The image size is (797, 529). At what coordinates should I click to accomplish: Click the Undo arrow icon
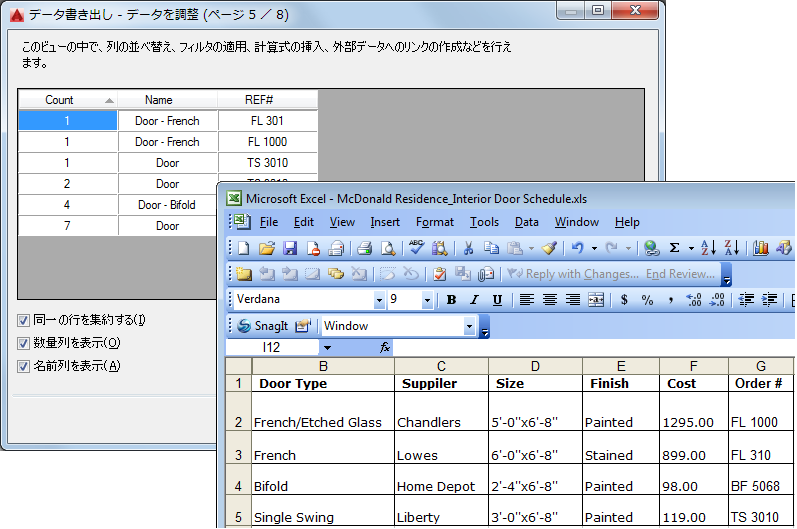tap(577, 248)
